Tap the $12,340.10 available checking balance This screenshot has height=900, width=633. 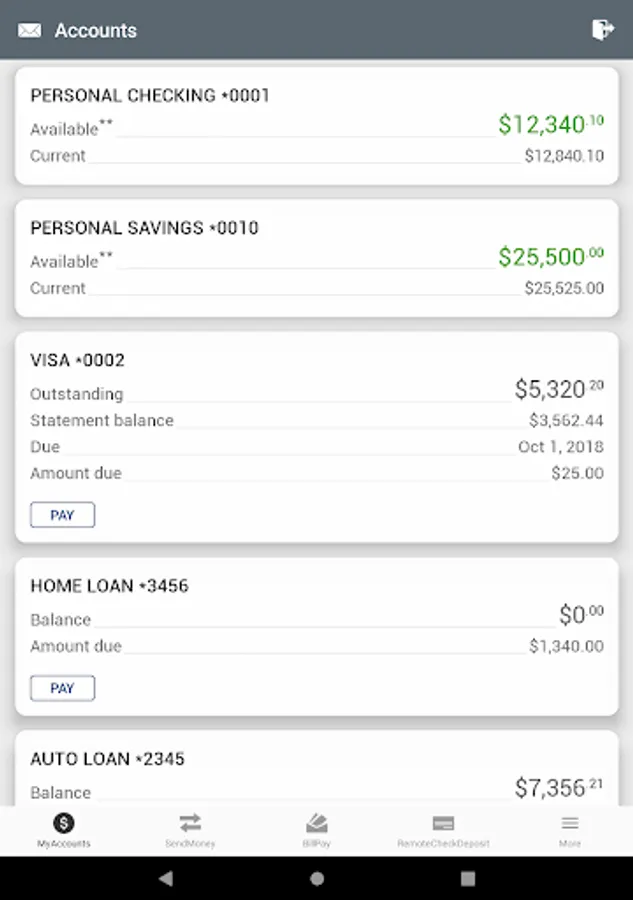[x=550, y=125]
